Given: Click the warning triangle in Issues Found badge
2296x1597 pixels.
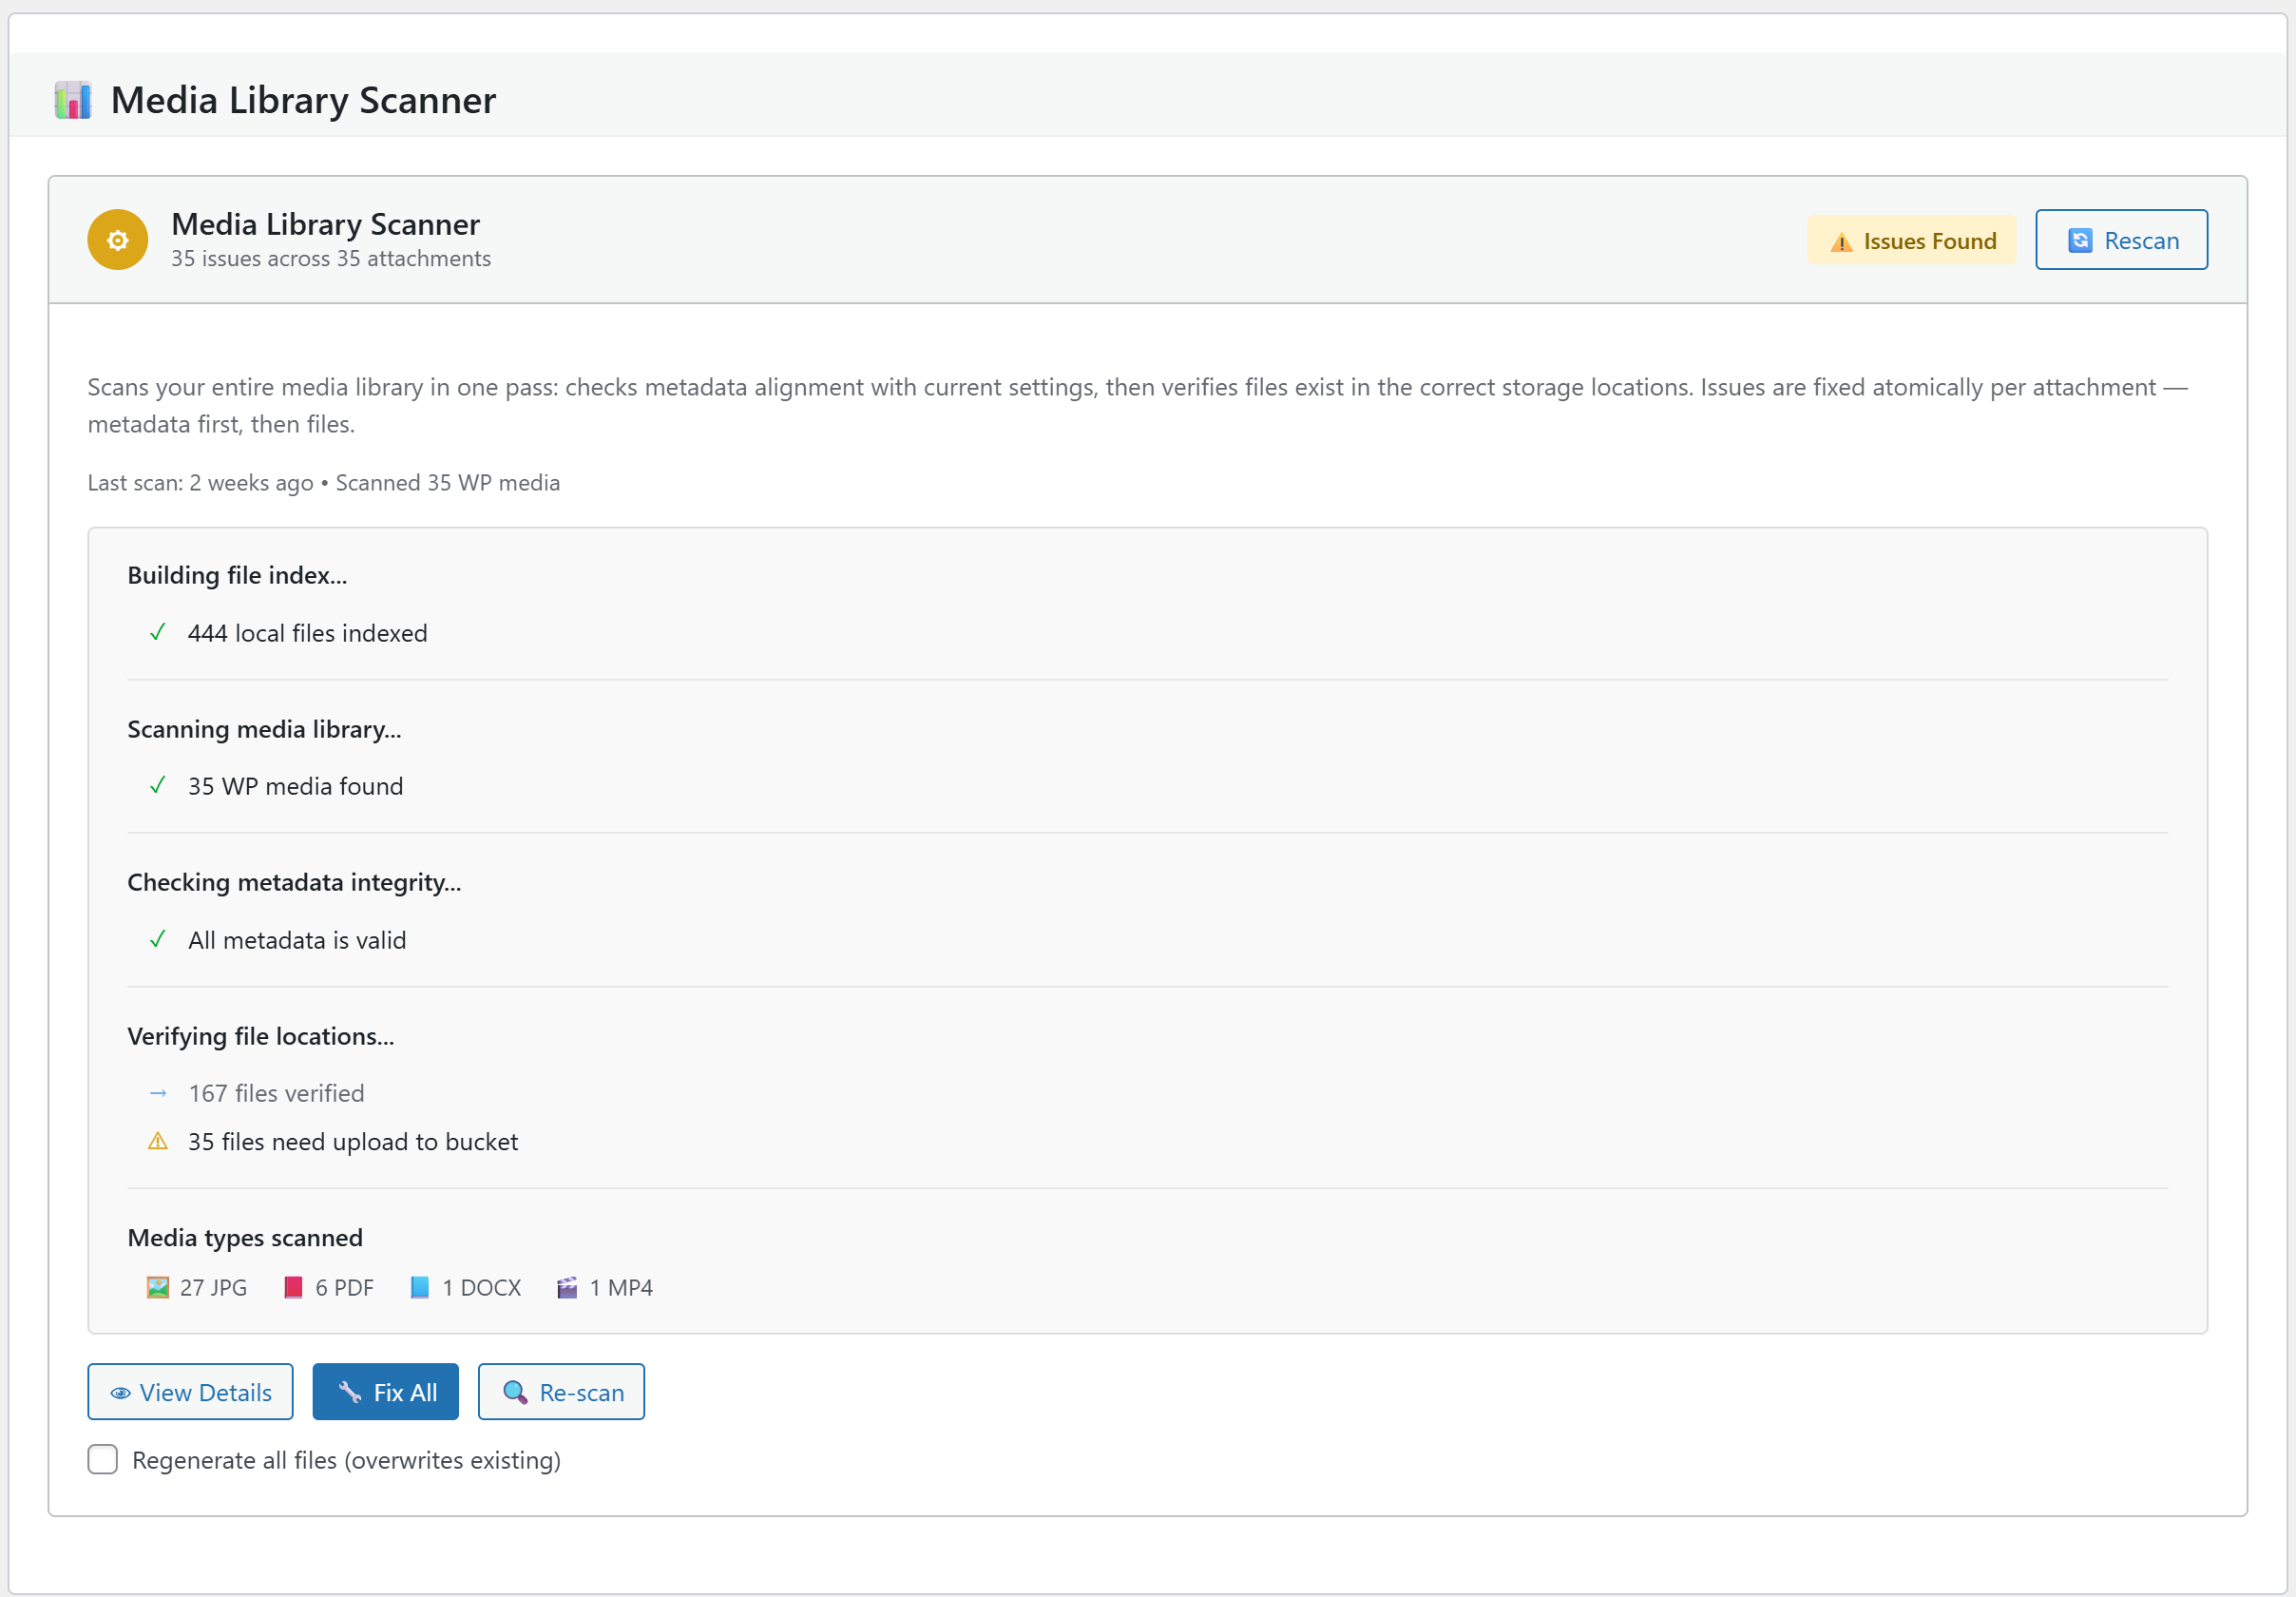Looking at the screenshot, I should pos(1841,242).
